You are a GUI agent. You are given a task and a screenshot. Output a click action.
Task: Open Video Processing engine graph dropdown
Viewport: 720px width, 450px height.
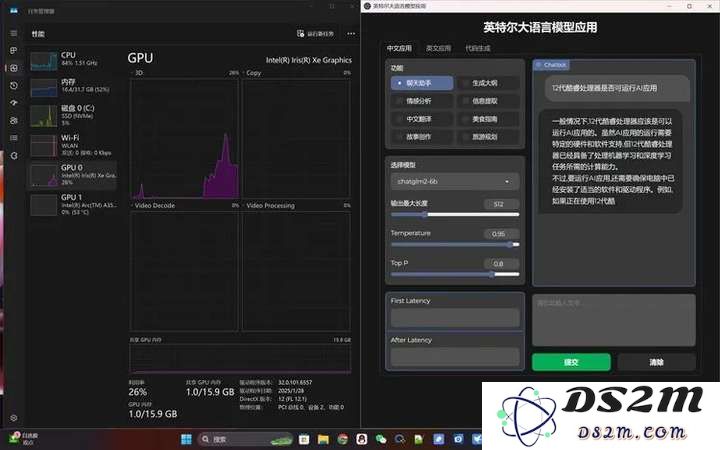pyautogui.click(x=269, y=206)
